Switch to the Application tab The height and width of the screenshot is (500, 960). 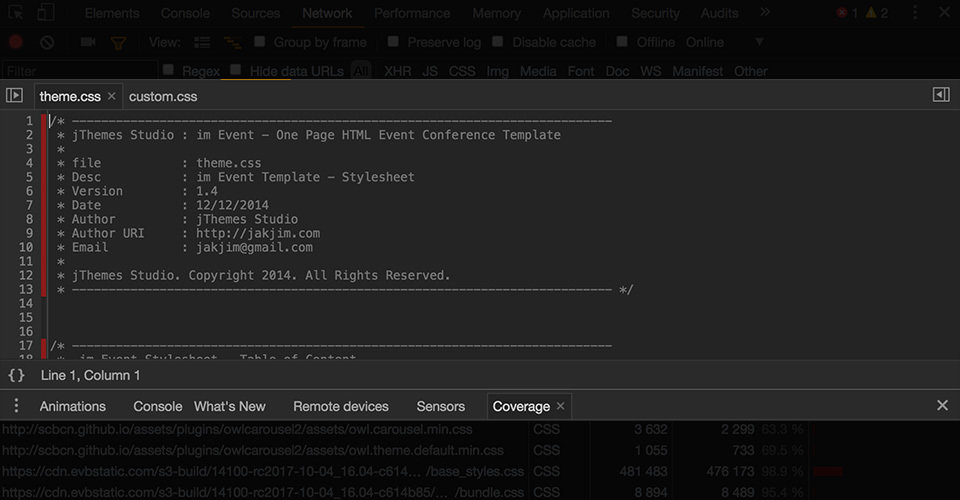(x=576, y=13)
